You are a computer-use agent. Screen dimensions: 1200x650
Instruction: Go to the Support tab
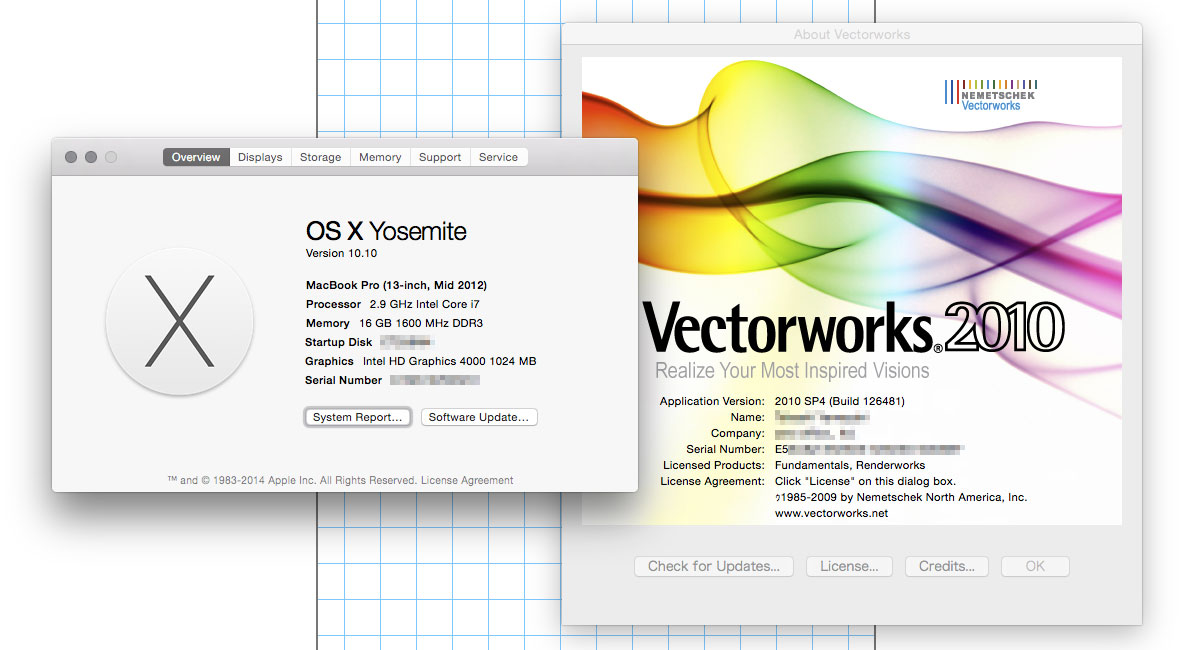440,157
